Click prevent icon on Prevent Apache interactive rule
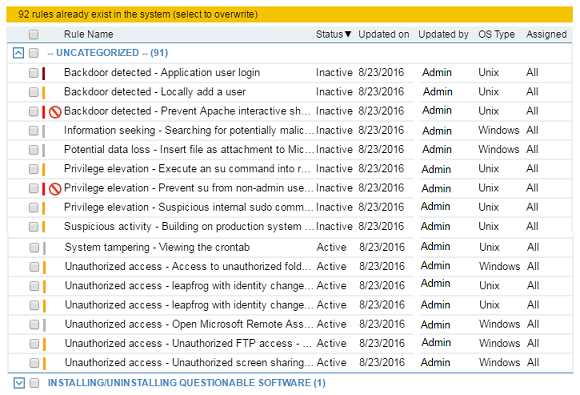 55,111
